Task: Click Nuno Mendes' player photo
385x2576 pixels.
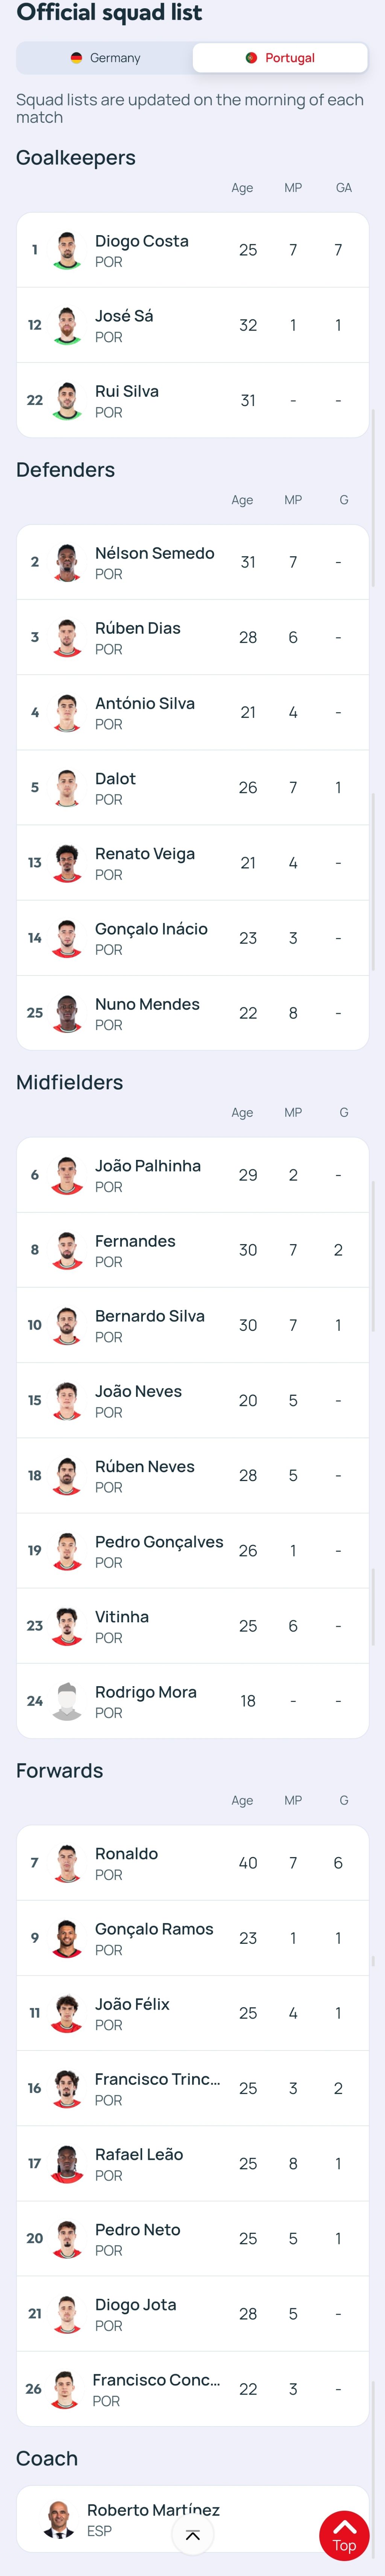Action: coord(67,1013)
